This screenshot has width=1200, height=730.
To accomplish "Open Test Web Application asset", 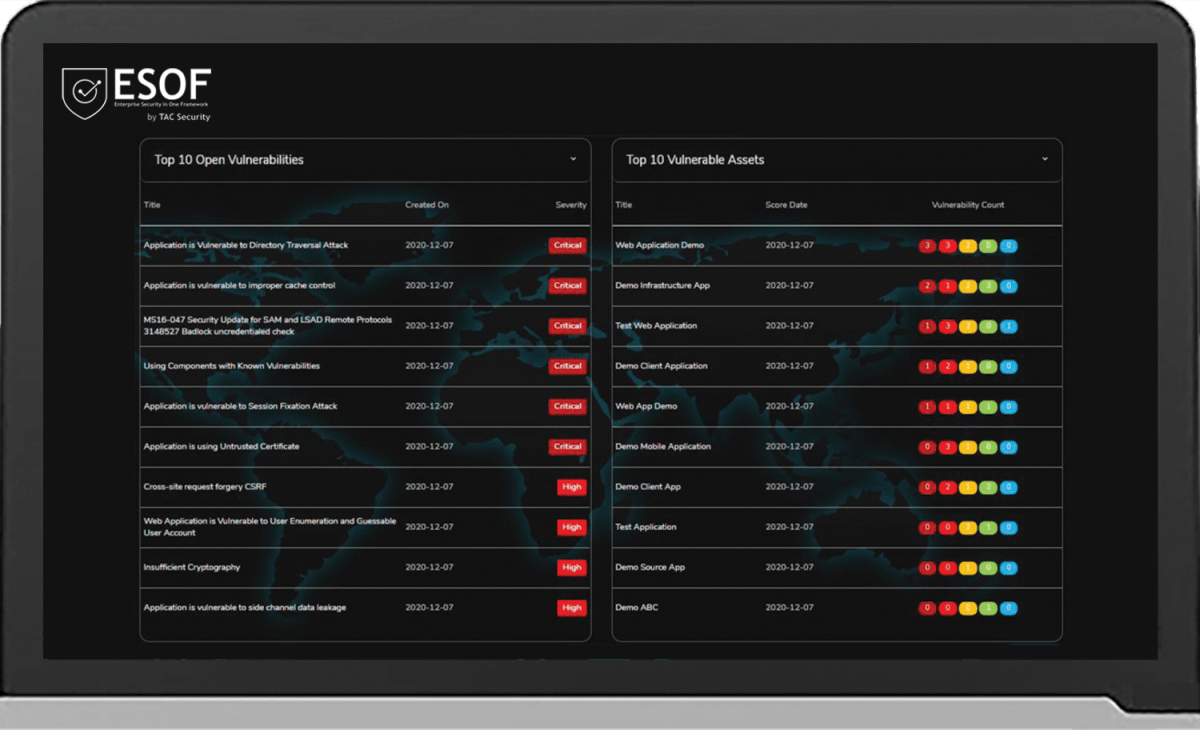I will [656, 326].
